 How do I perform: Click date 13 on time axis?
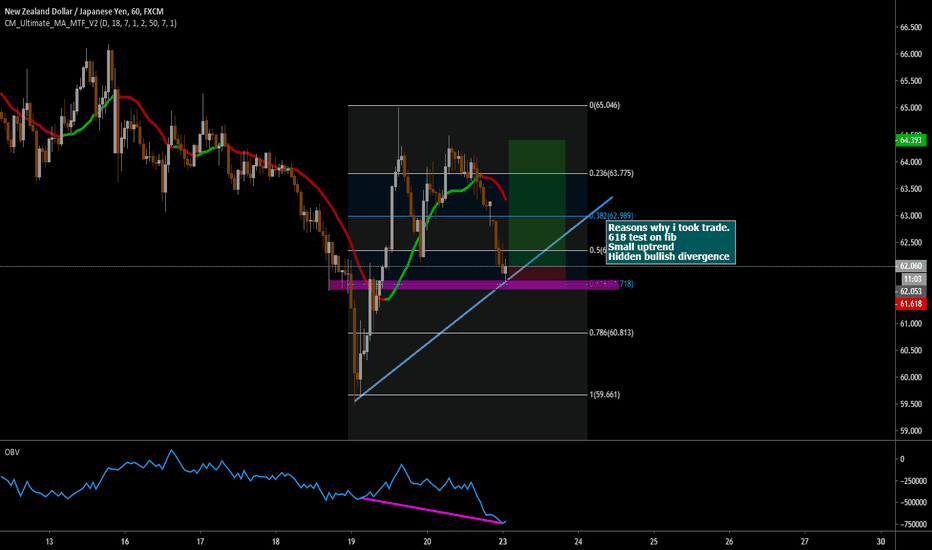click(49, 542)
